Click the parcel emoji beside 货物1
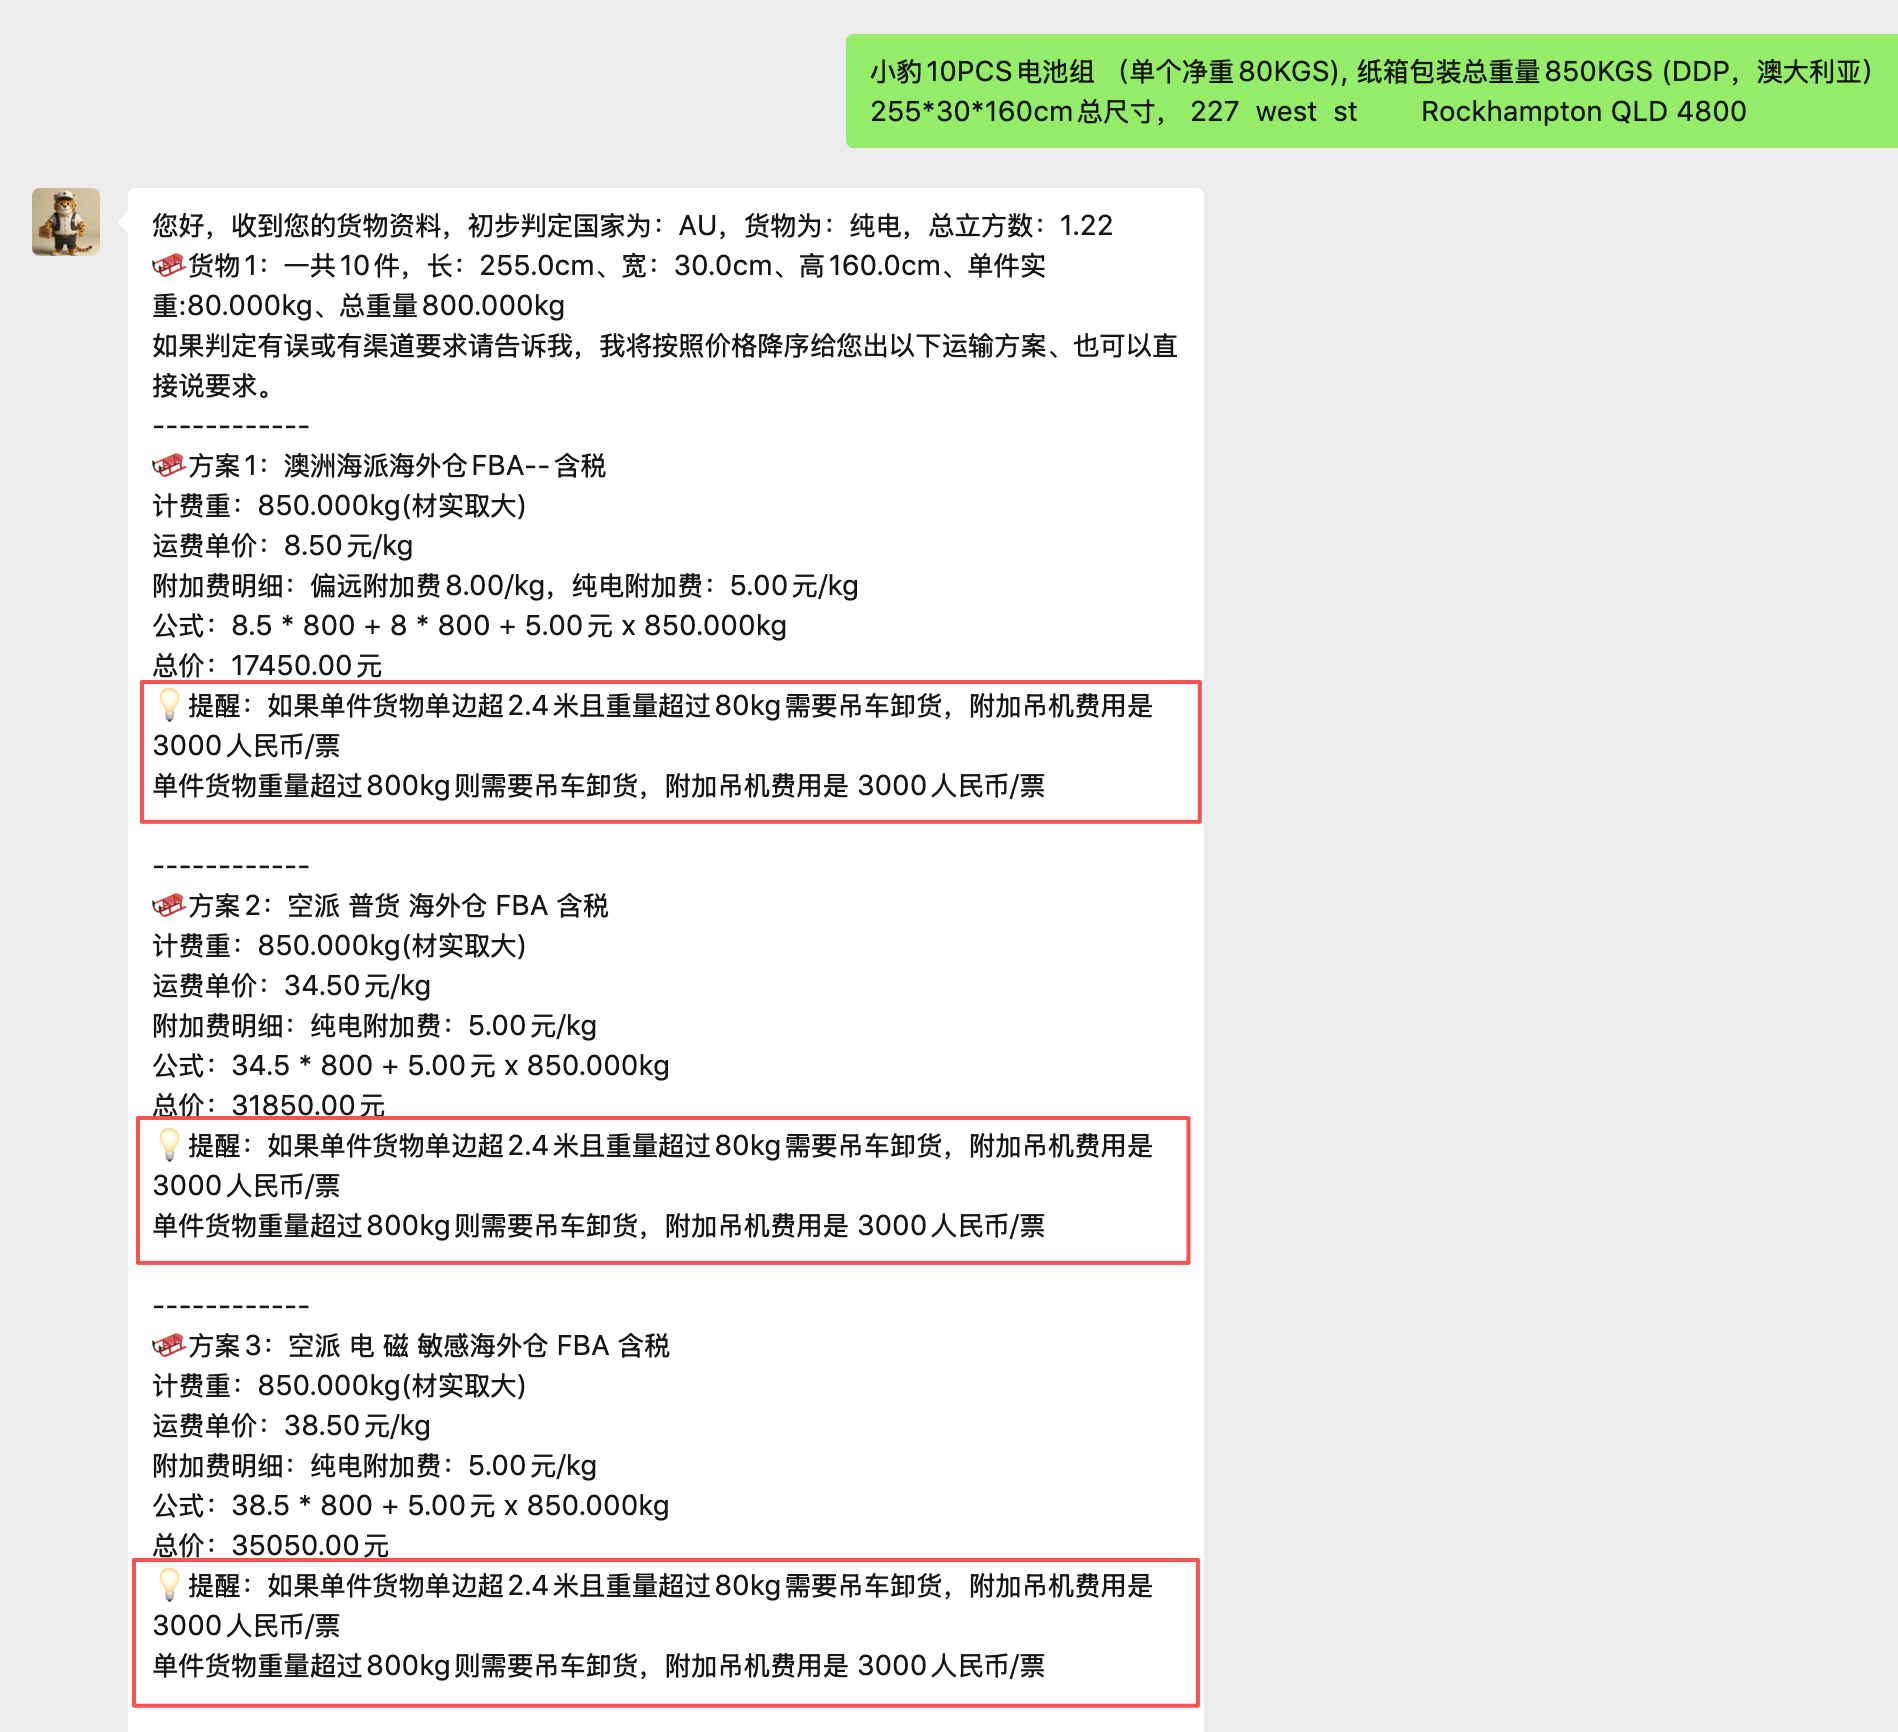 coord(169,266)
